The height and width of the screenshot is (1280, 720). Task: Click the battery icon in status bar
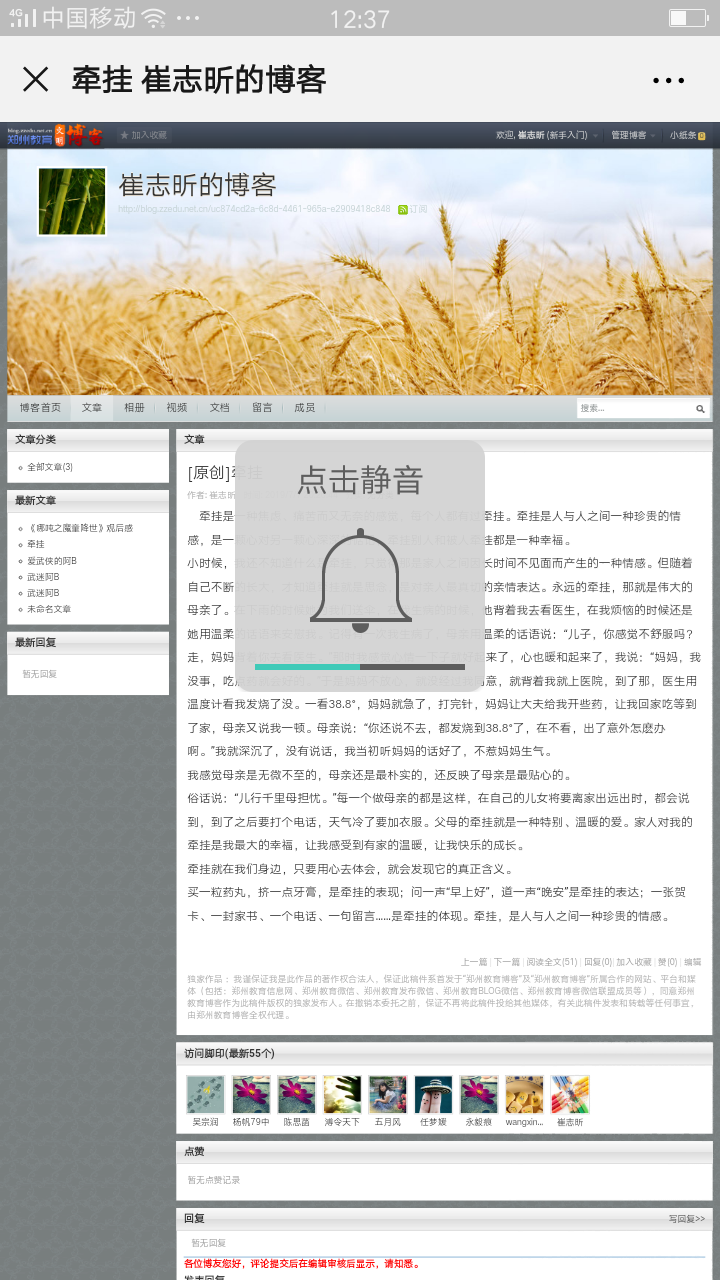coord(688,18)
